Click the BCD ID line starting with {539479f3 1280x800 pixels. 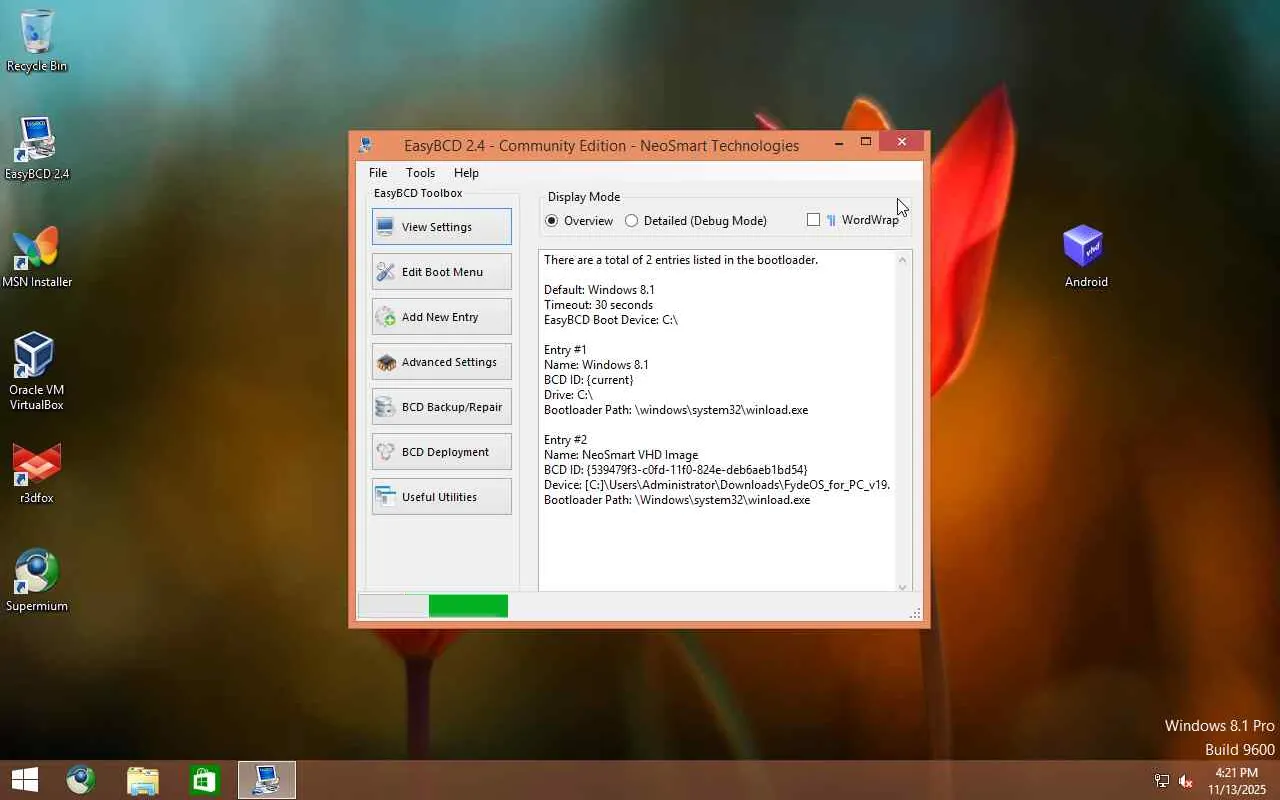(x=675, y=470)
